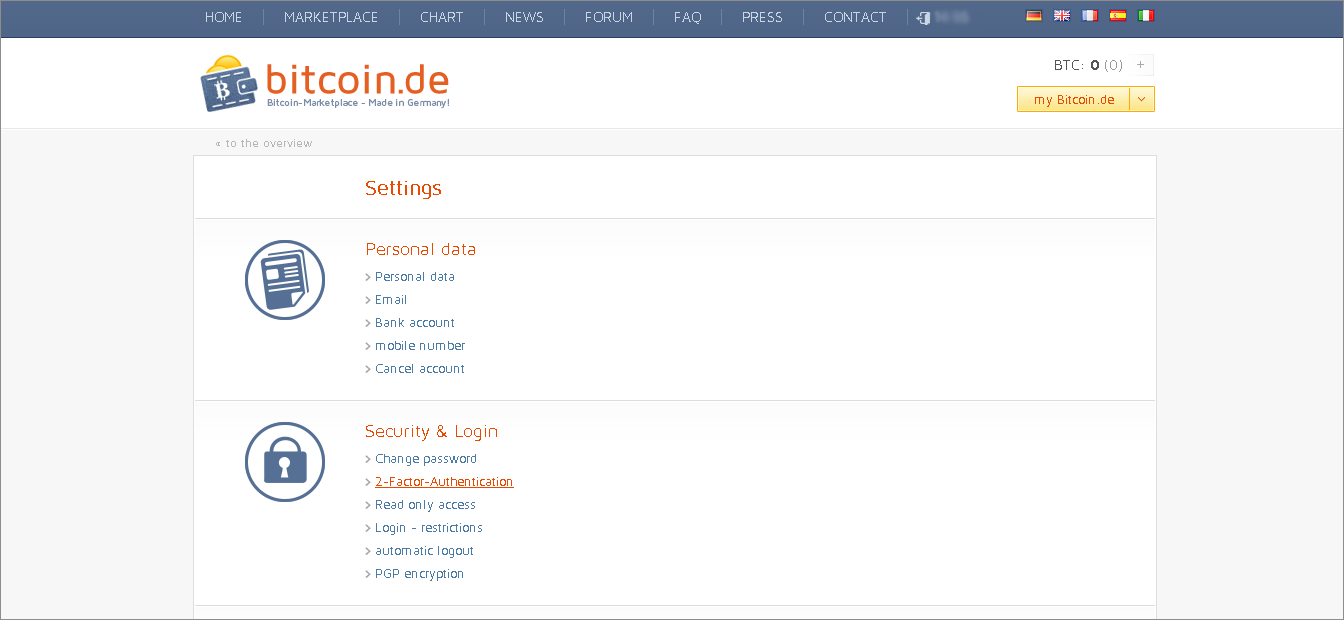
Task: Select the UK flag for English
Action: pyautogui.click(x=1062, y=16)
